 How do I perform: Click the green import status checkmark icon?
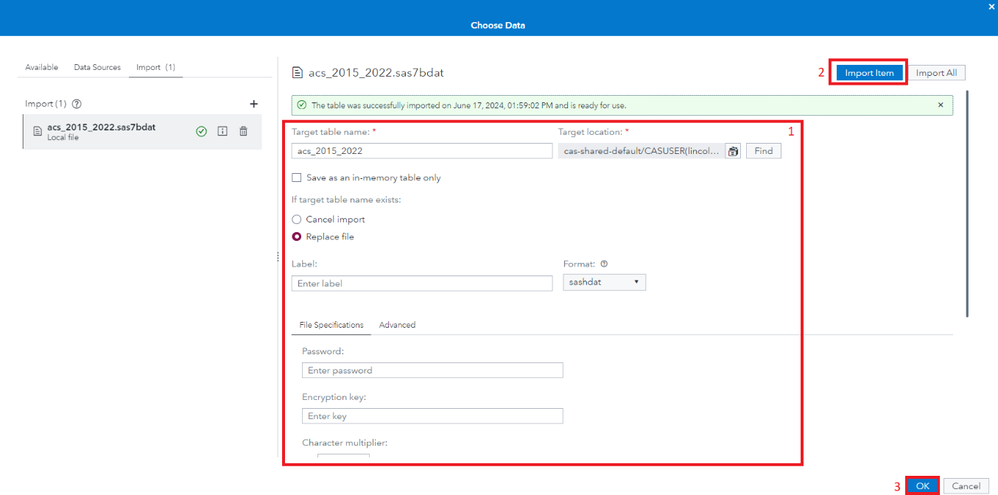pos(201,131)
